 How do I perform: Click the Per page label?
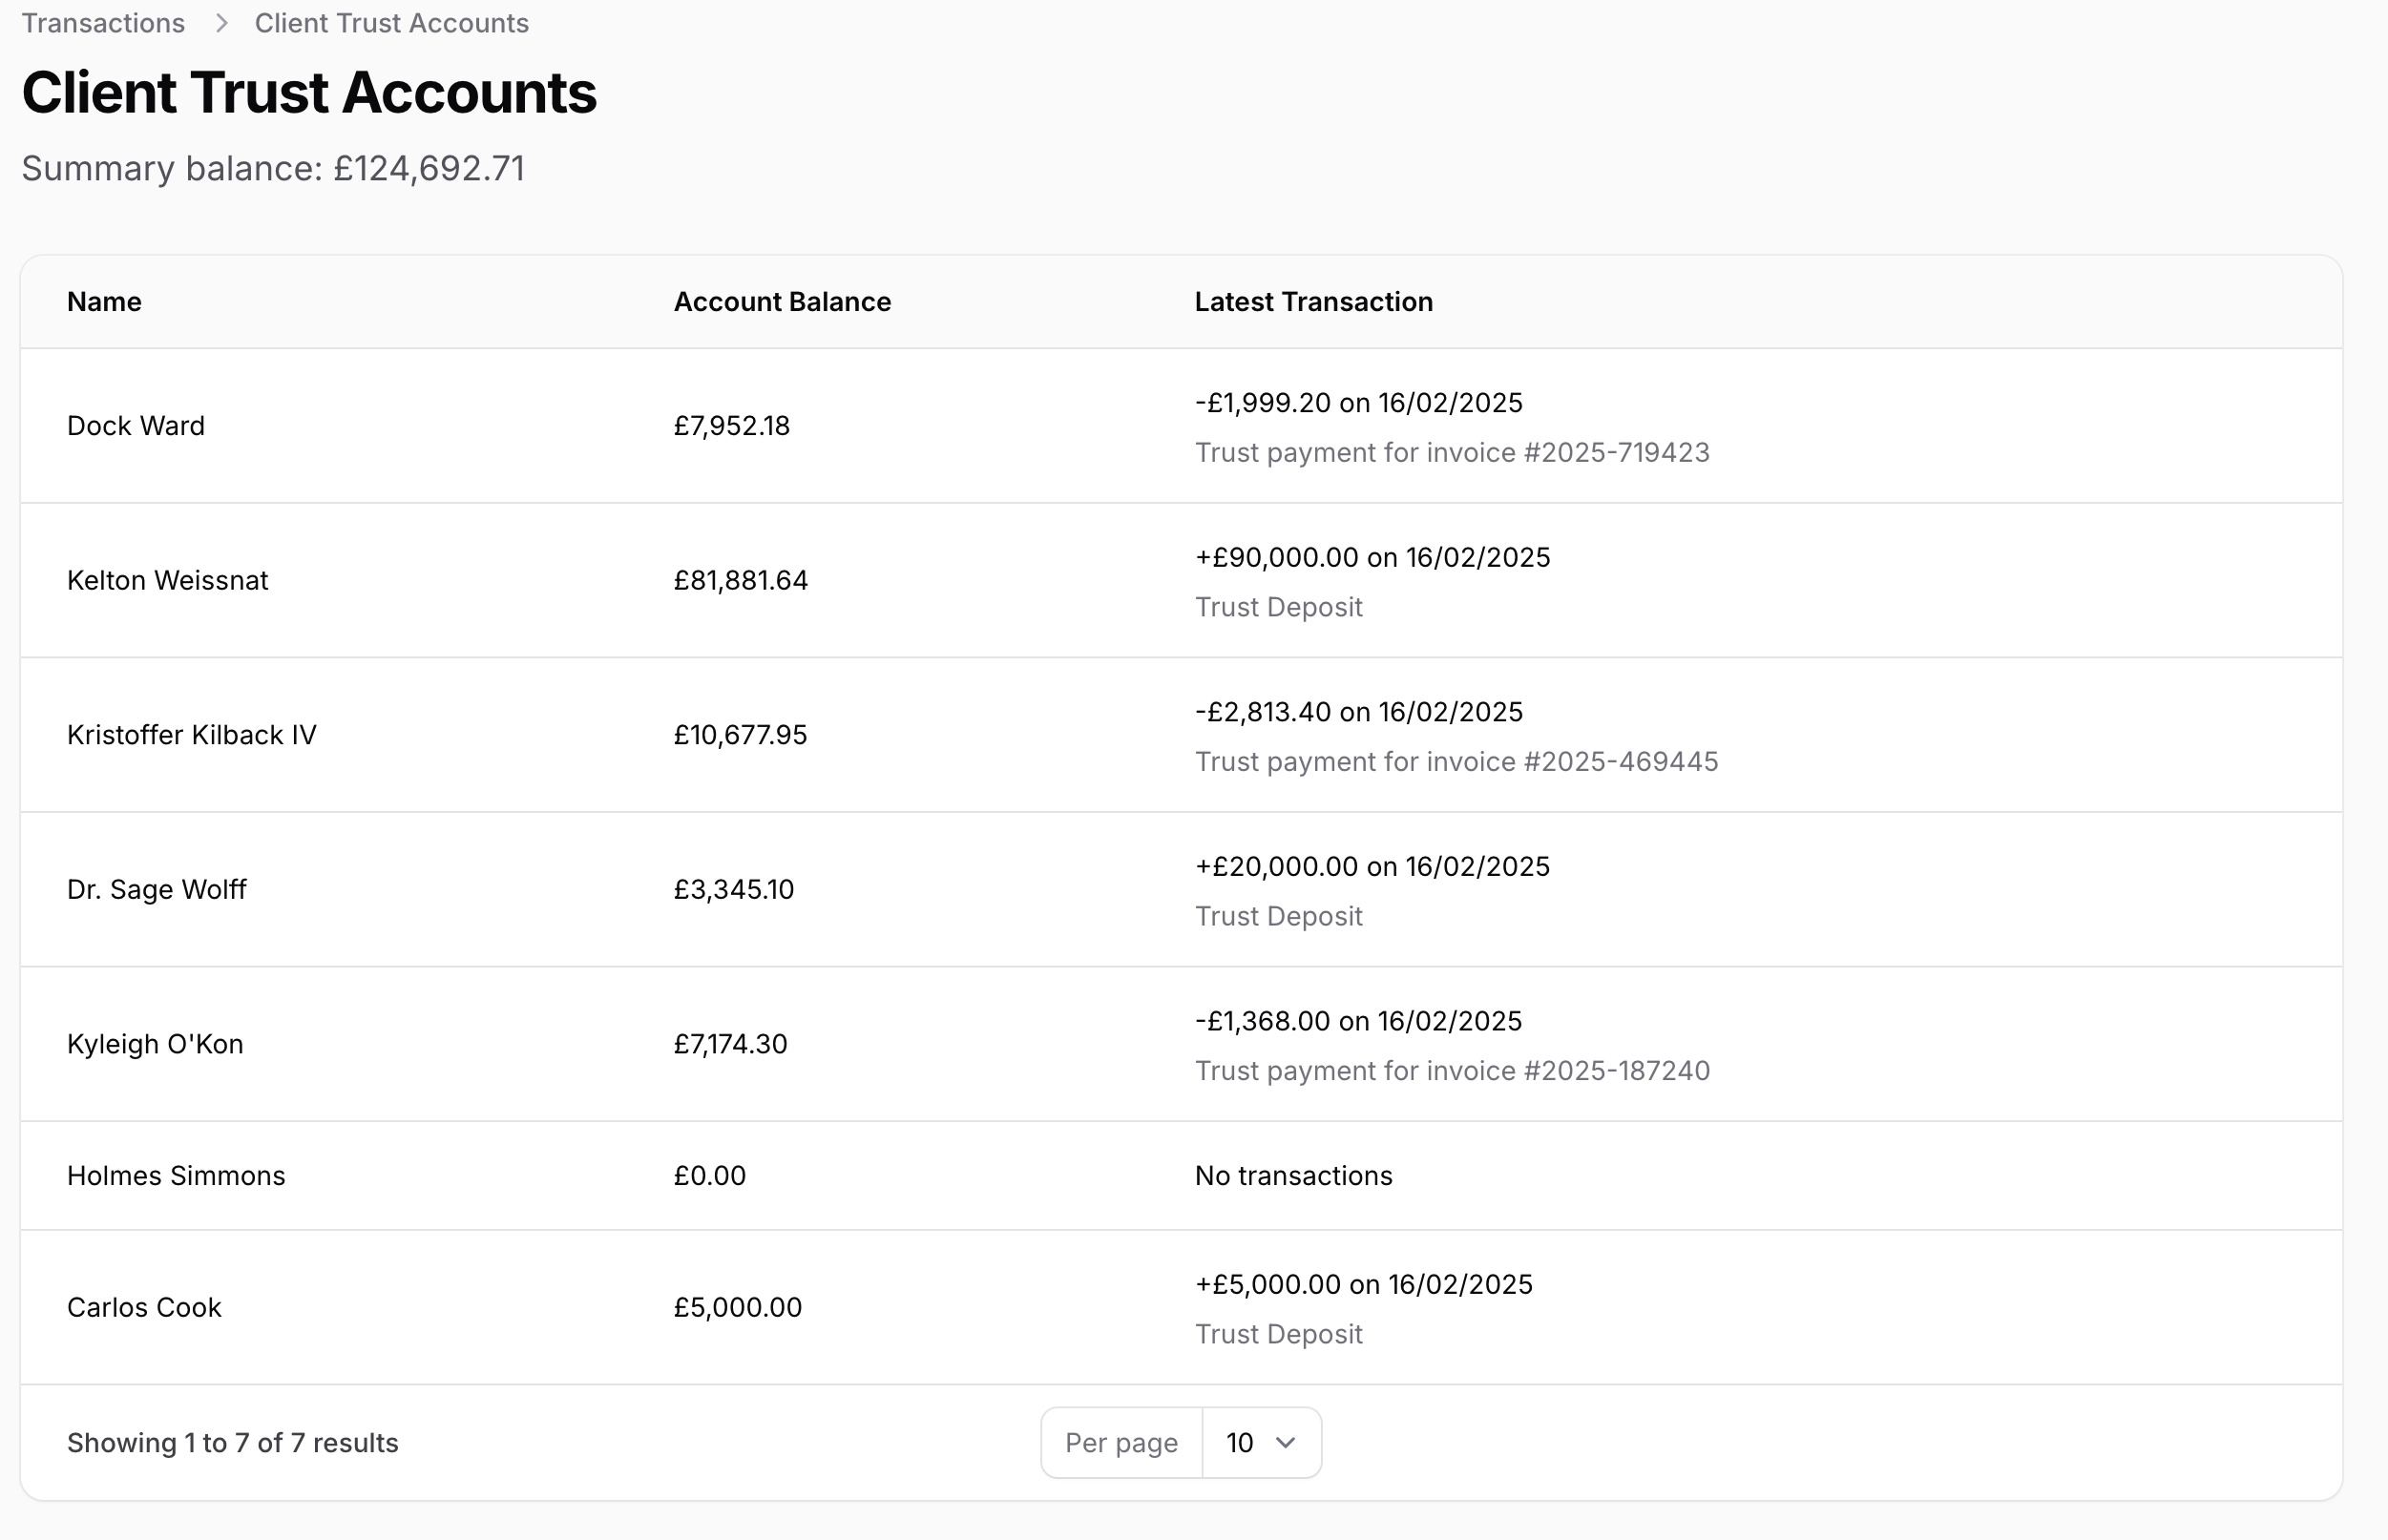[x=1121, y=1442]
